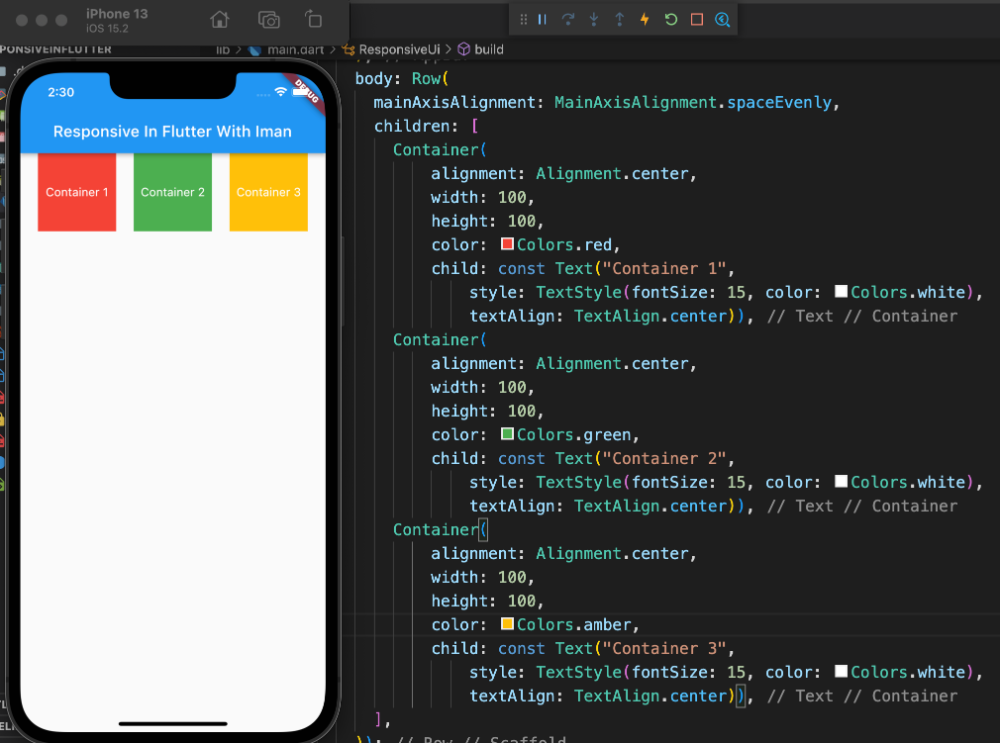The image size is (1000, 743).
Task: Click the "Container 2" string in code
Action: click(664, 459)
